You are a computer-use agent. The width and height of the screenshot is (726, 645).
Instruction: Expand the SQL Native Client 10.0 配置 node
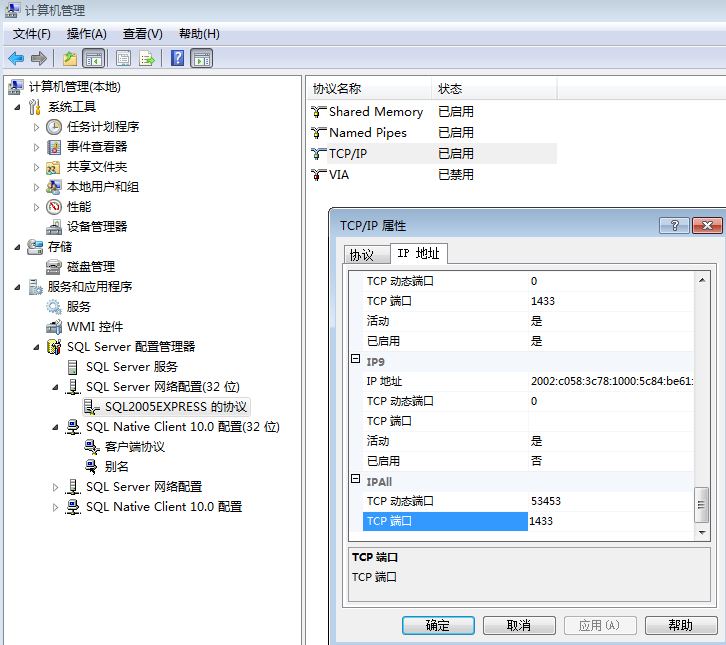[56, 507]
